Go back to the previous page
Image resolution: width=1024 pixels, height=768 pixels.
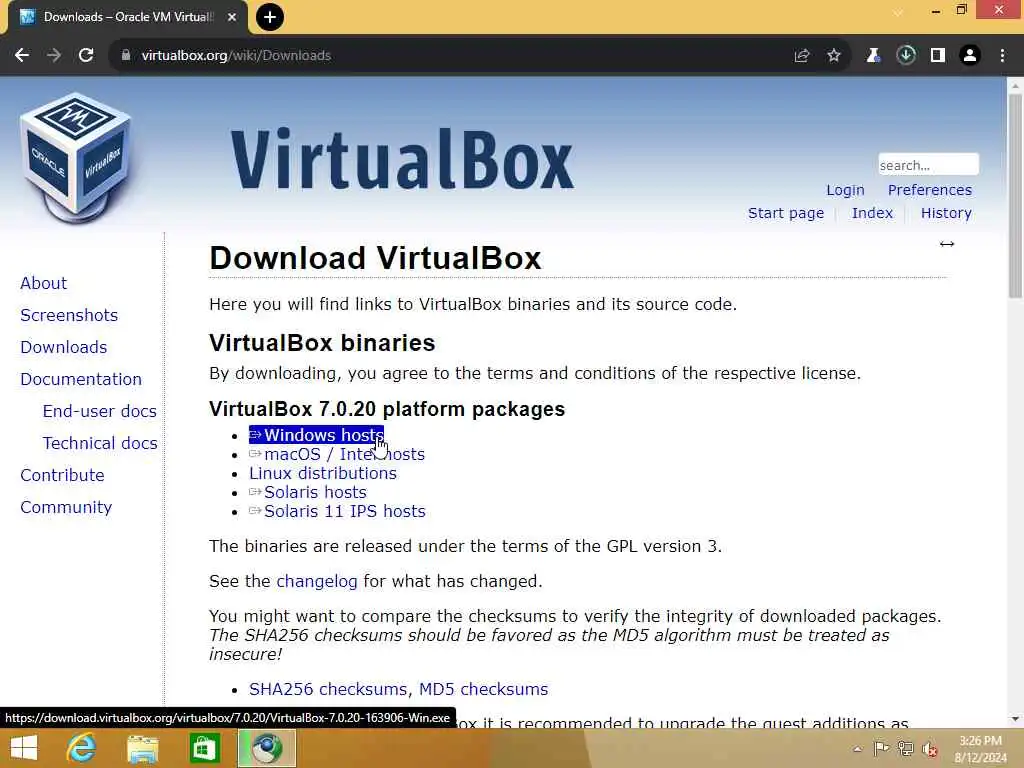(22, 56)
